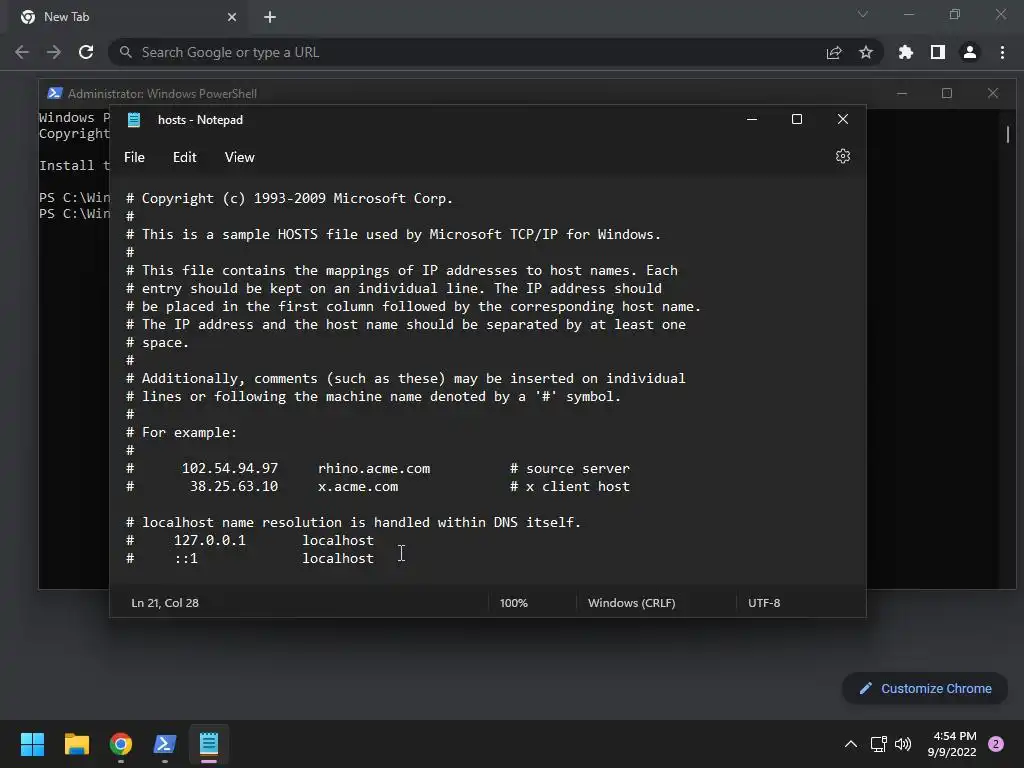Click the PowerShell icon in its title bar
Viewport: 1024px width, 768px height.
click(55, 93)
